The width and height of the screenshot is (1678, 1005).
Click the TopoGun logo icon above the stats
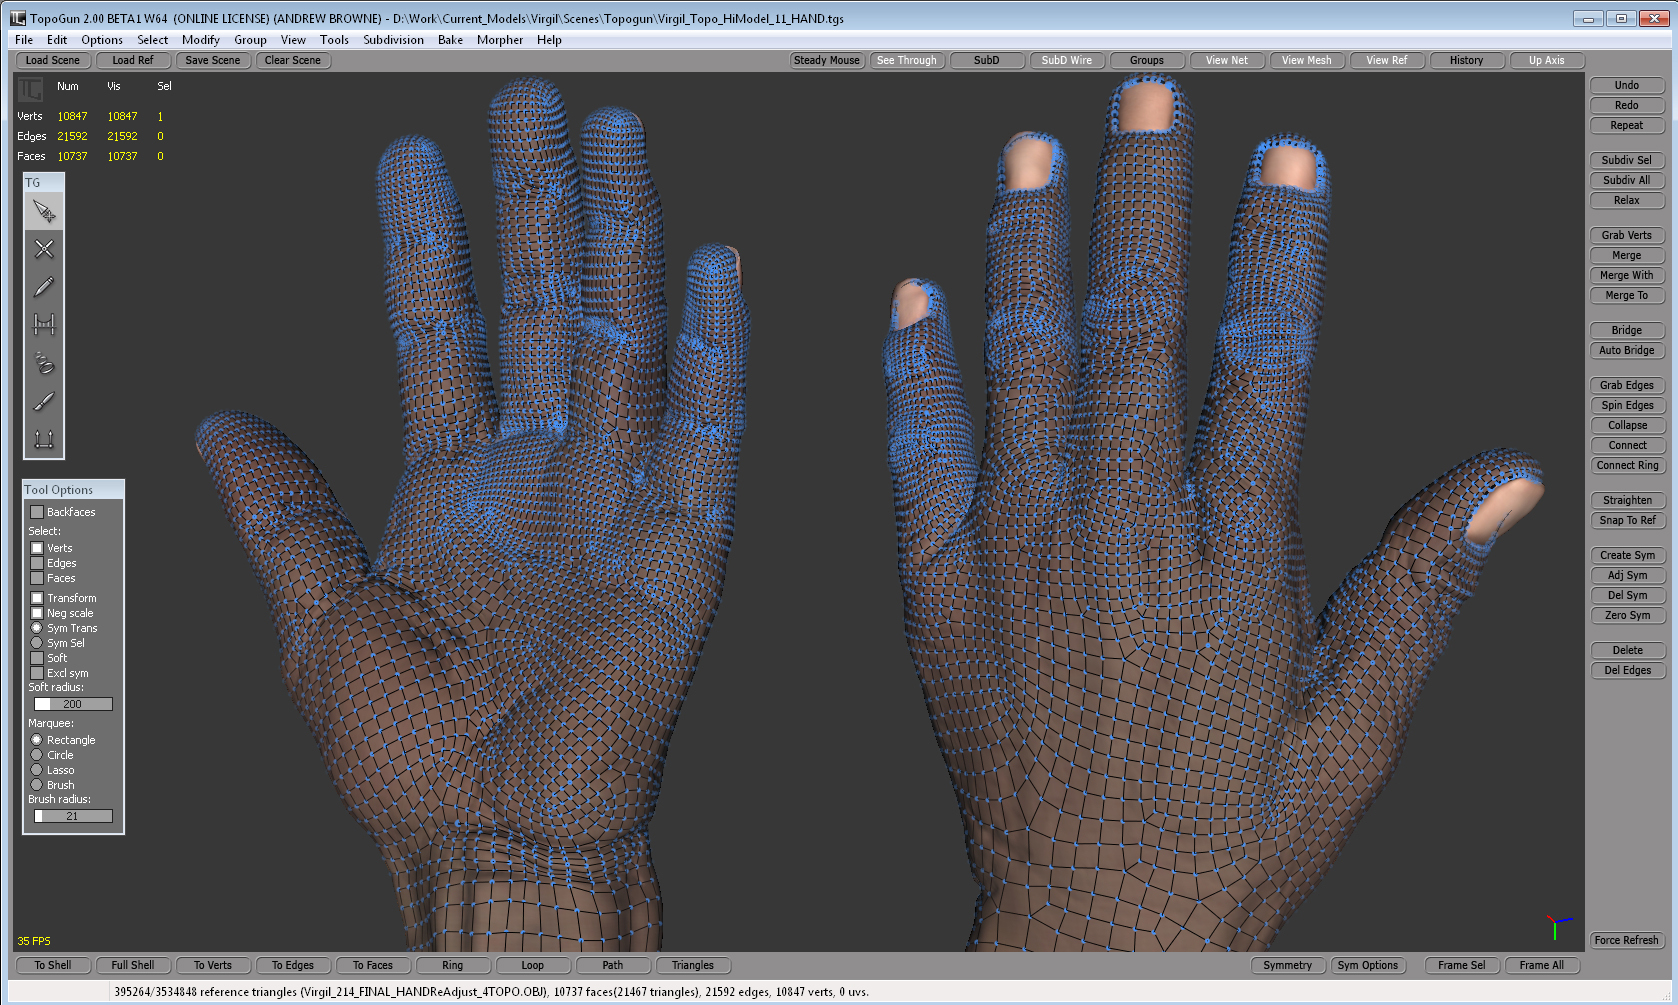(x=30, y=90)
